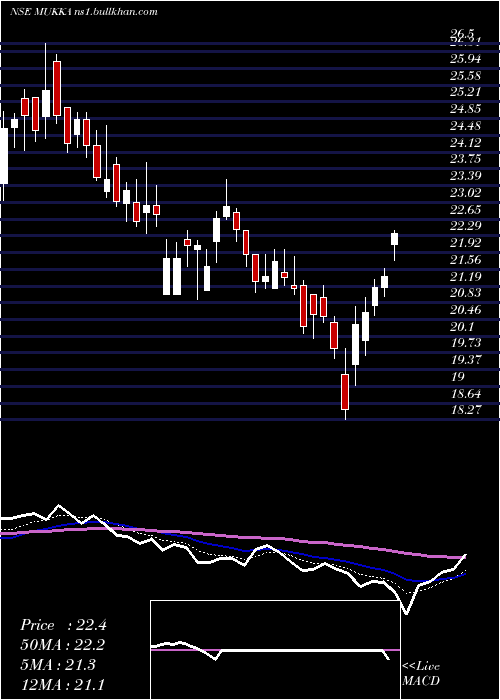The height and width of the screenshot is (700, 500).
Task: Click the 22.29 price axis label
Action: [465, 227]
